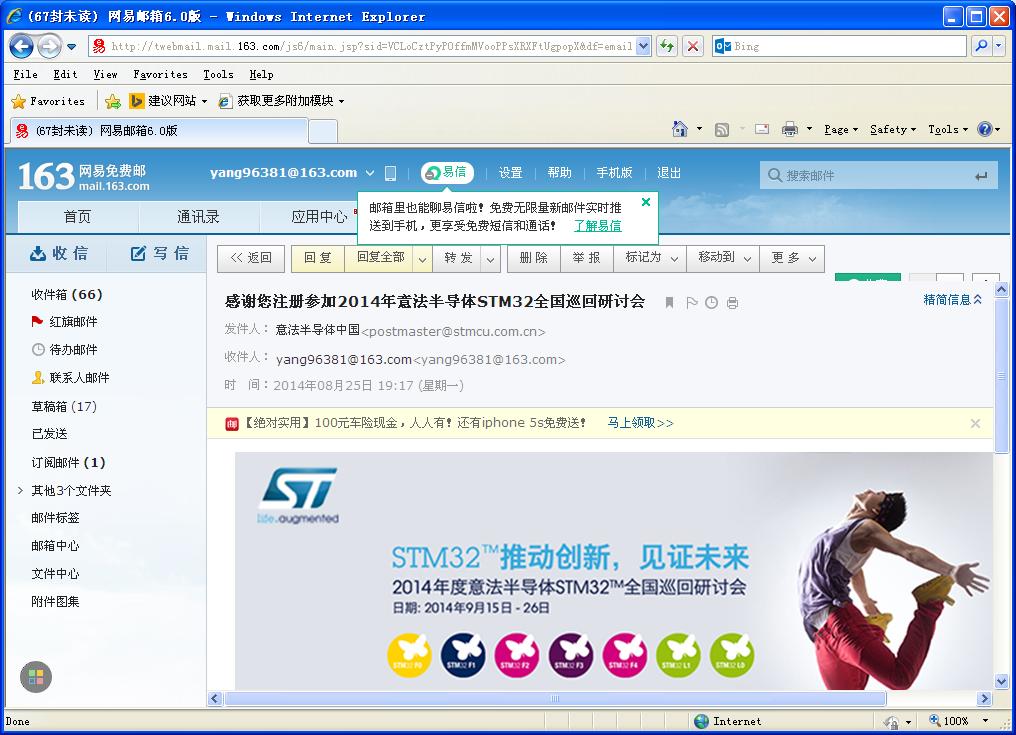Follow the 马上领取>> link

point(640,423)
